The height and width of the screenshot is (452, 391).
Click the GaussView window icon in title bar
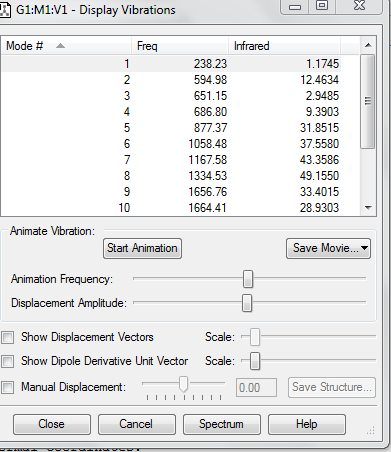[5, 10]
